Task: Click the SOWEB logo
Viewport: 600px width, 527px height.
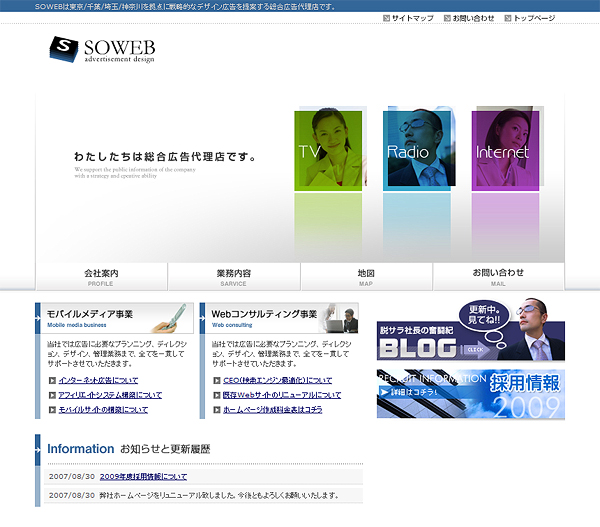Action: click(101, 50)
